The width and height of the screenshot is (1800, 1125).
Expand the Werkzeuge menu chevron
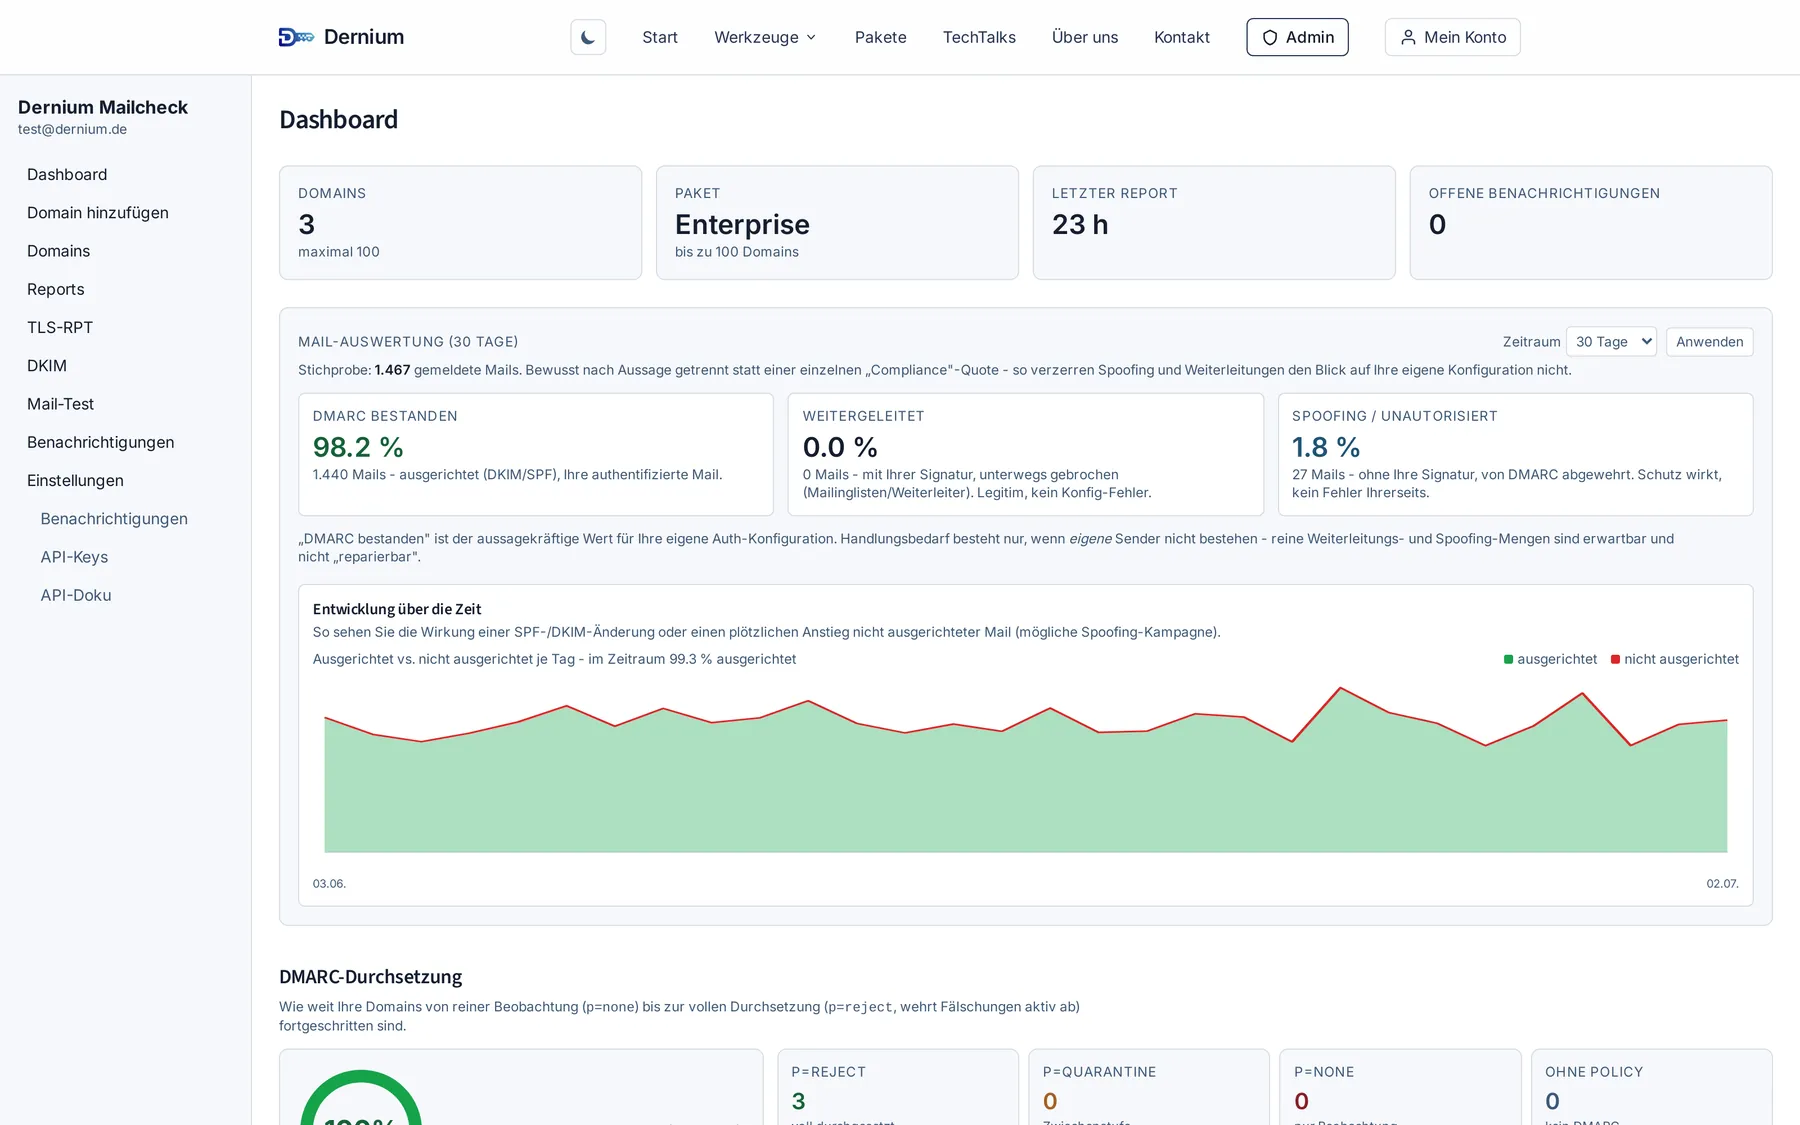[x=811, y=37]
